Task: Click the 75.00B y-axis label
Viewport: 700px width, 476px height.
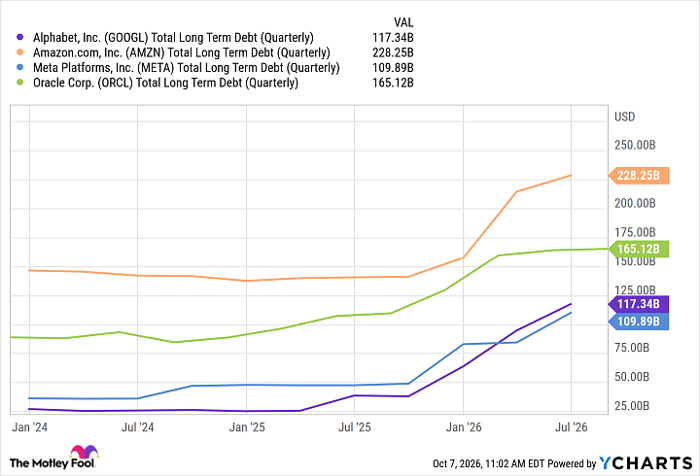Action: pyautogui.click(x=632, y=348)
